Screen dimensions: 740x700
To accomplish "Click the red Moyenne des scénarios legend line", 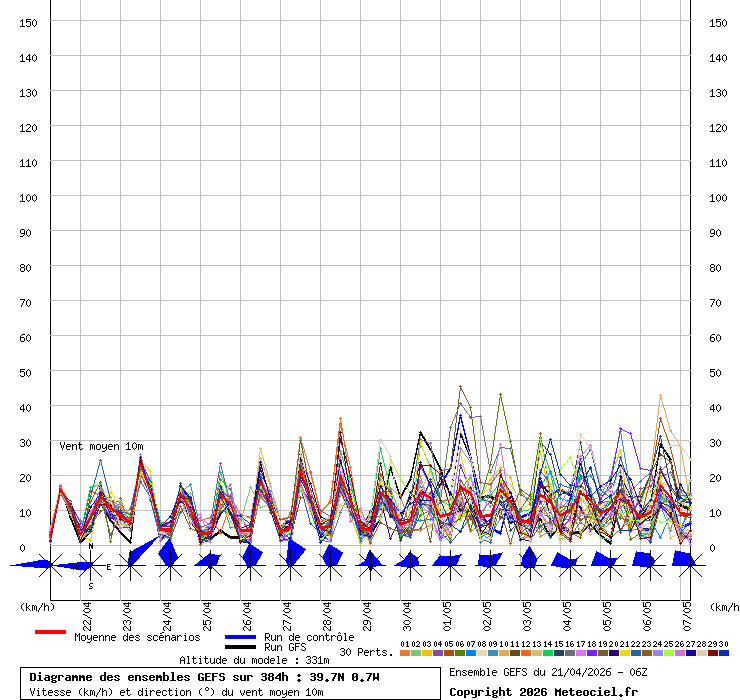I will pyautogui.click(x=50, y=632).
